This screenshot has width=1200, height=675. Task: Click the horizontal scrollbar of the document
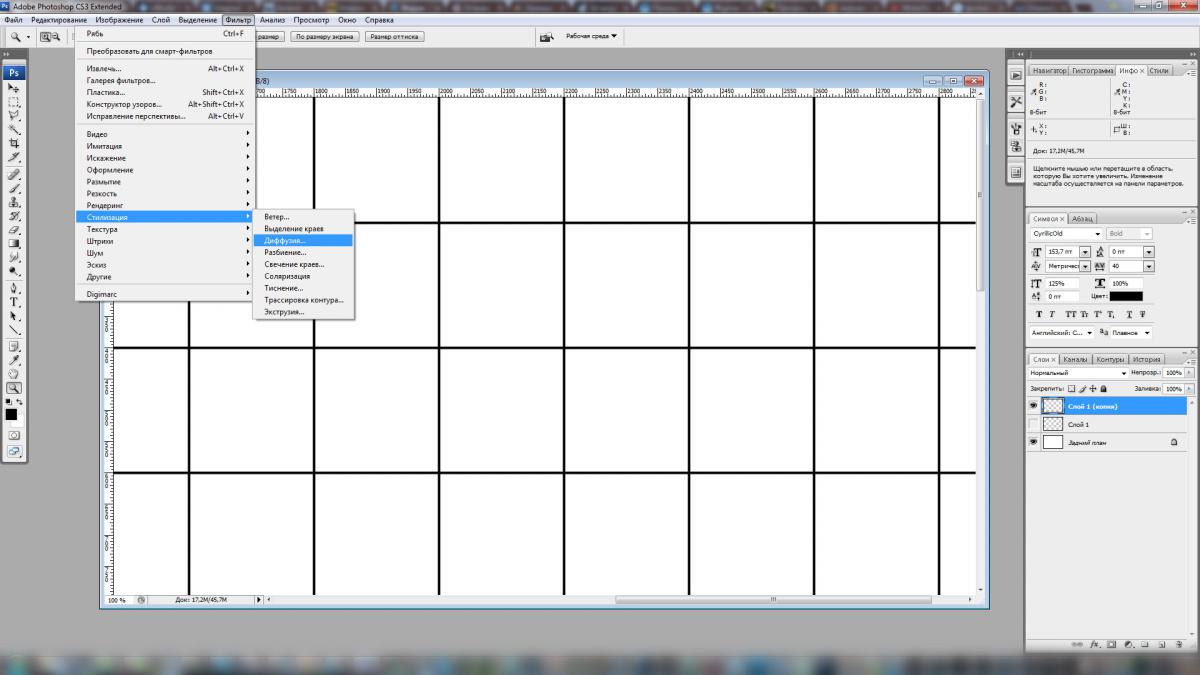pos(772,600)
